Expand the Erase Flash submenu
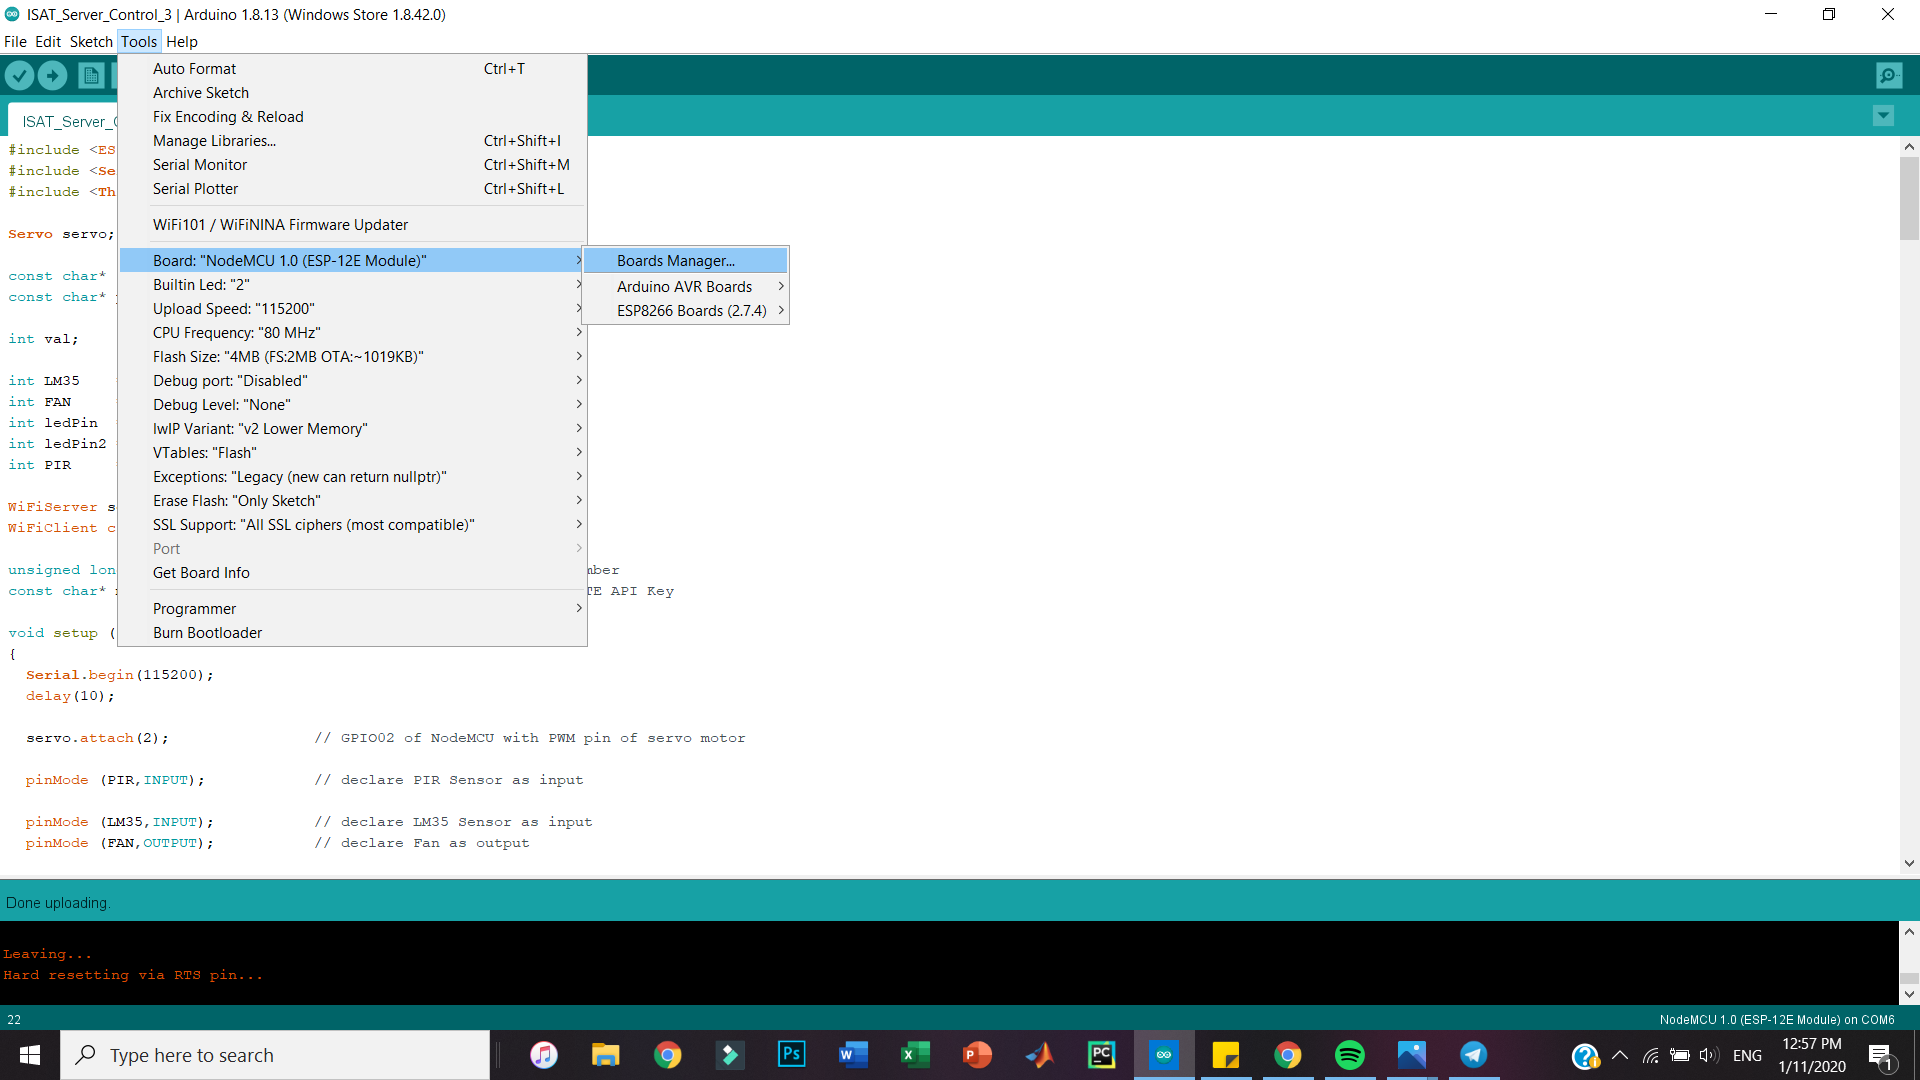 (352, 501)
